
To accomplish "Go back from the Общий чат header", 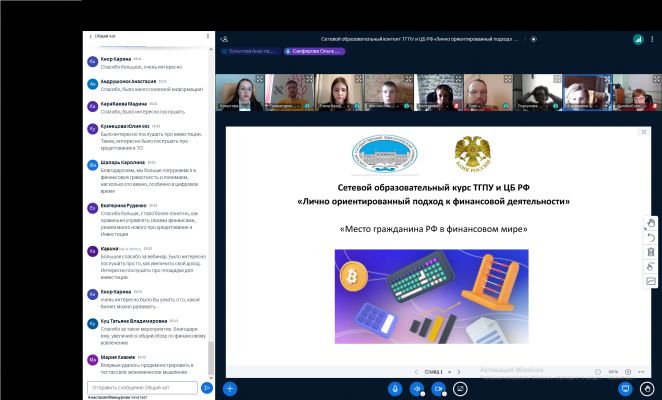I will [90, 36].
